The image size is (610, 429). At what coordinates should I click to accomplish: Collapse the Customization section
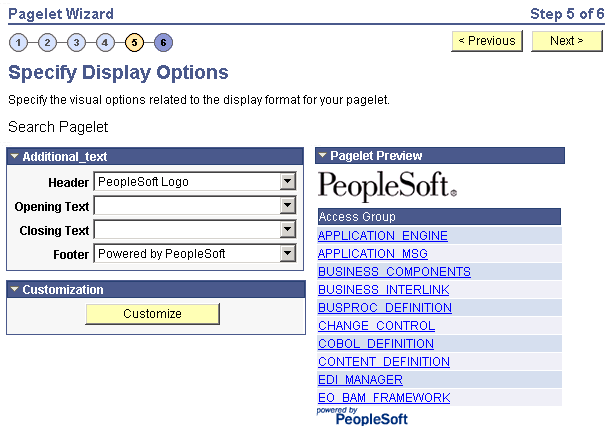click(x=15, y=289)
